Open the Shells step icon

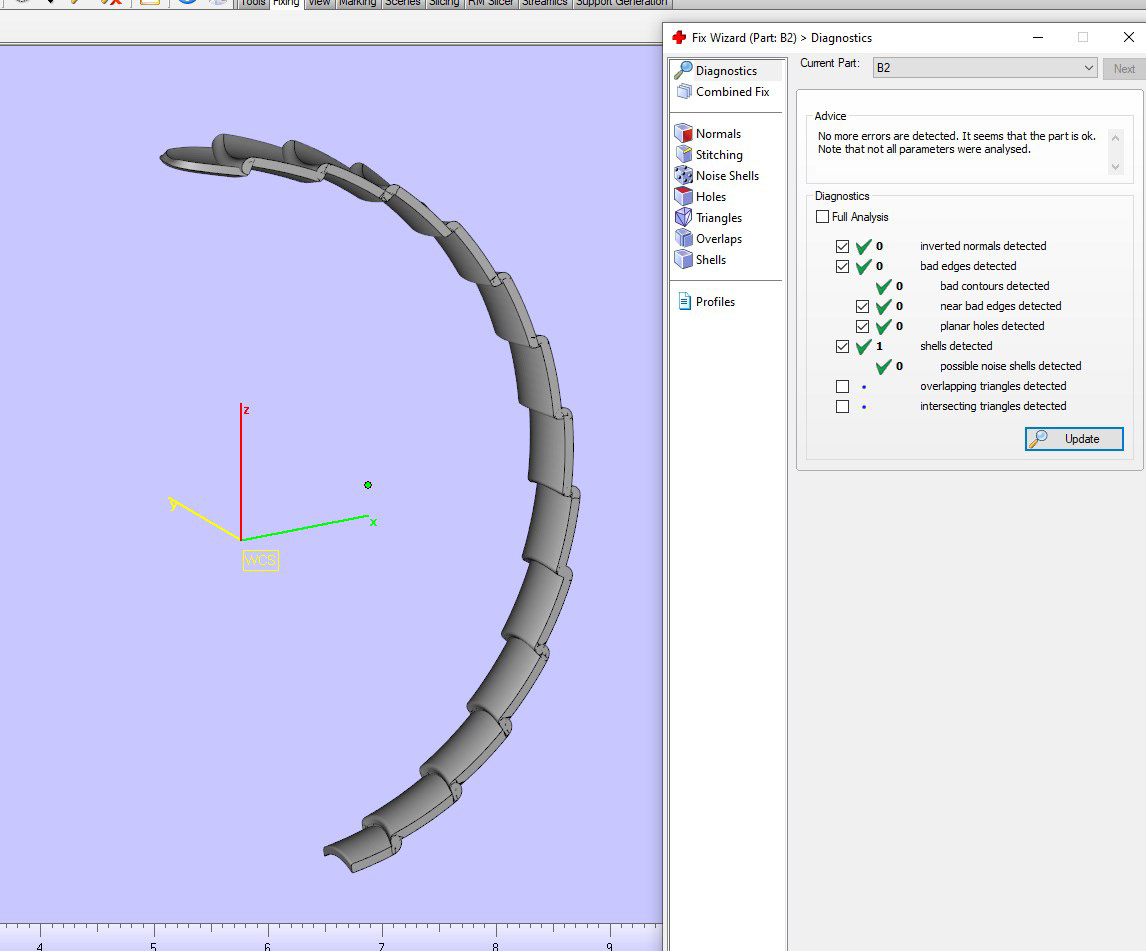684,260
